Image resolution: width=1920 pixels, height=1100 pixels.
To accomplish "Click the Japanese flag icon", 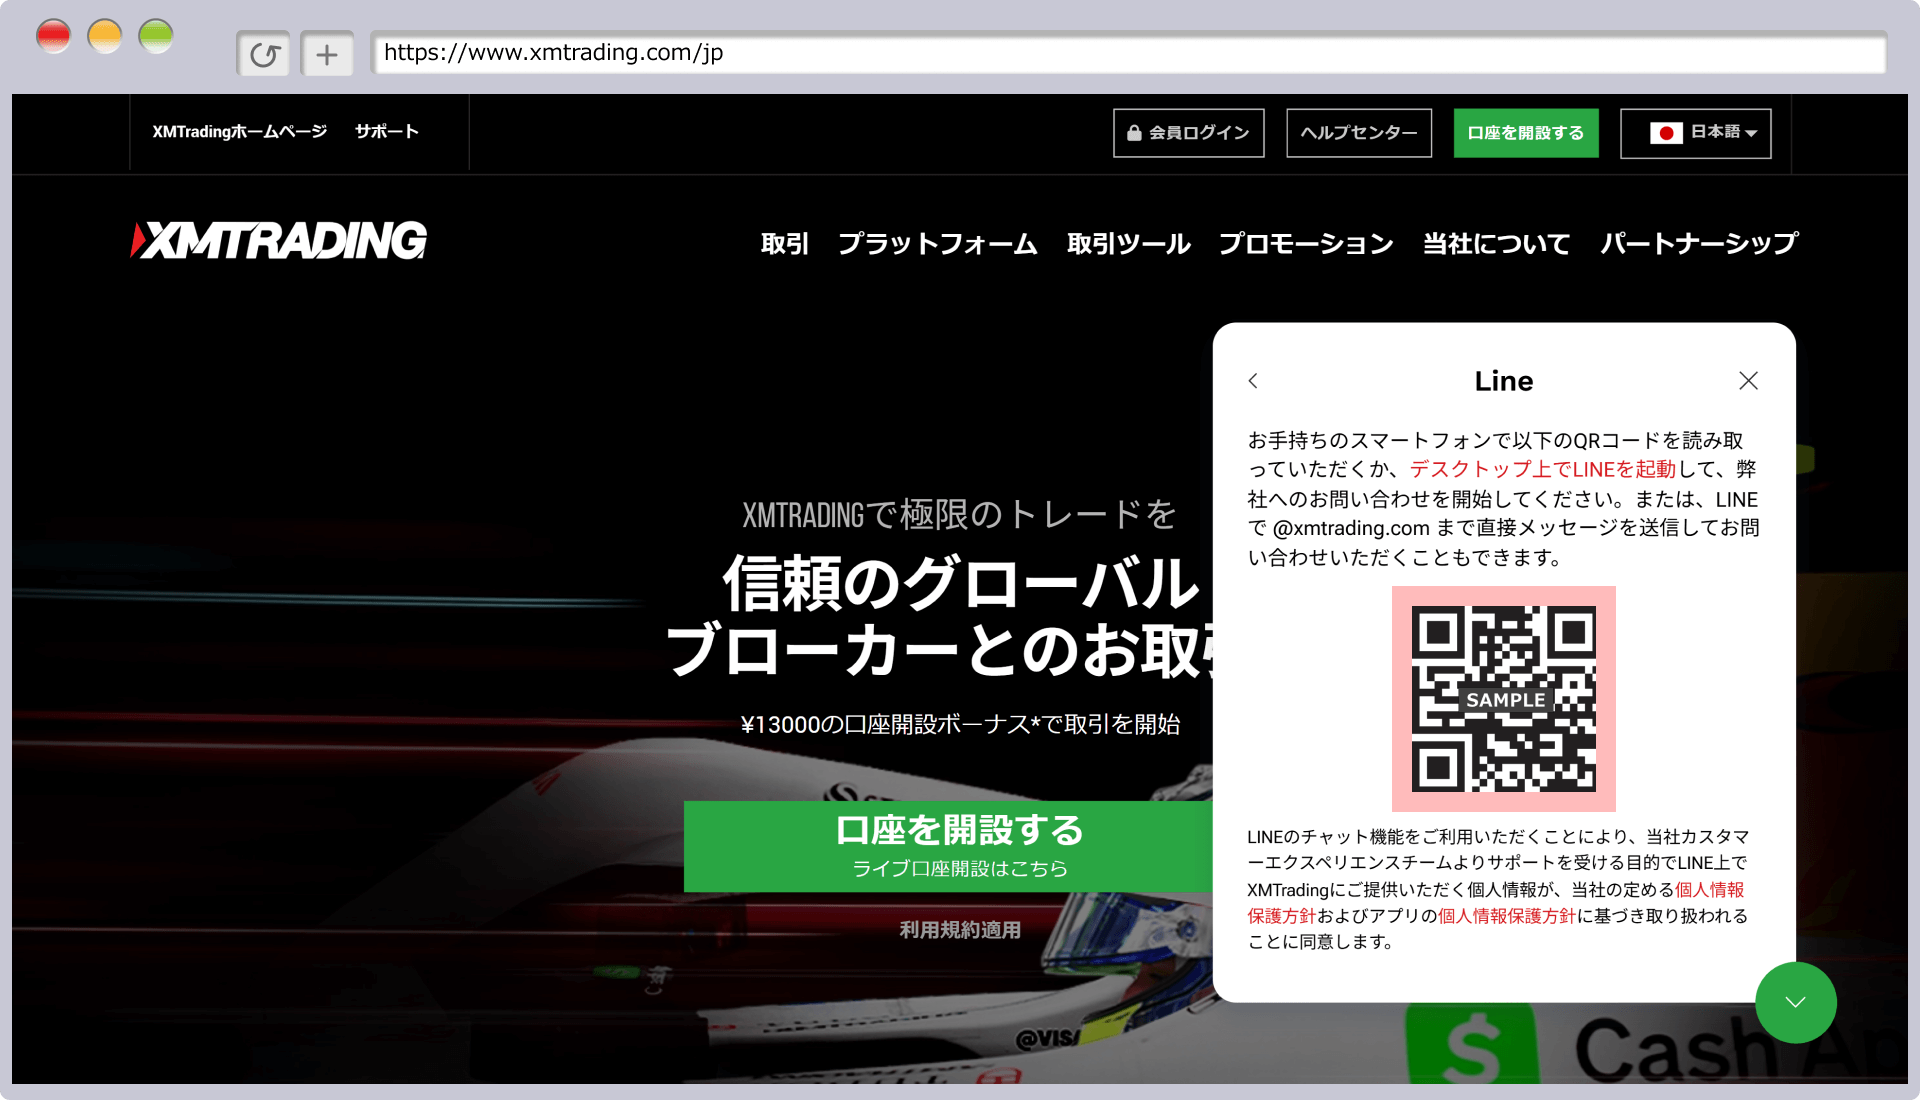I will coord(1666,133).
